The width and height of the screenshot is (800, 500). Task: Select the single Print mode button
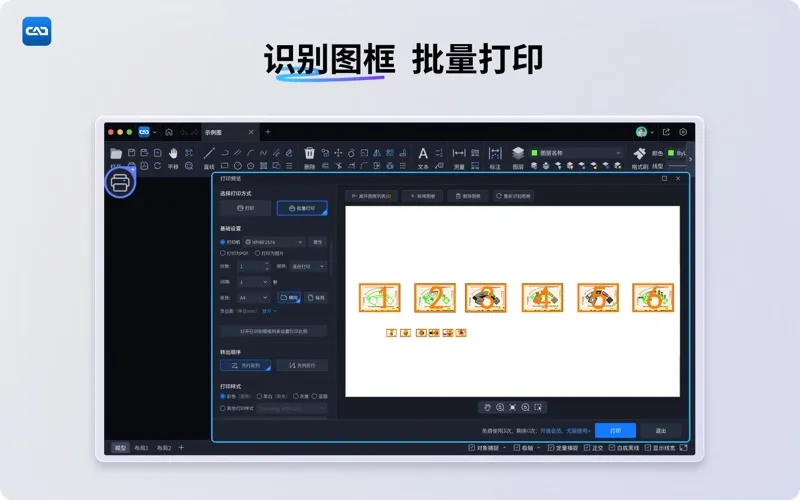[x=245, y=208]
